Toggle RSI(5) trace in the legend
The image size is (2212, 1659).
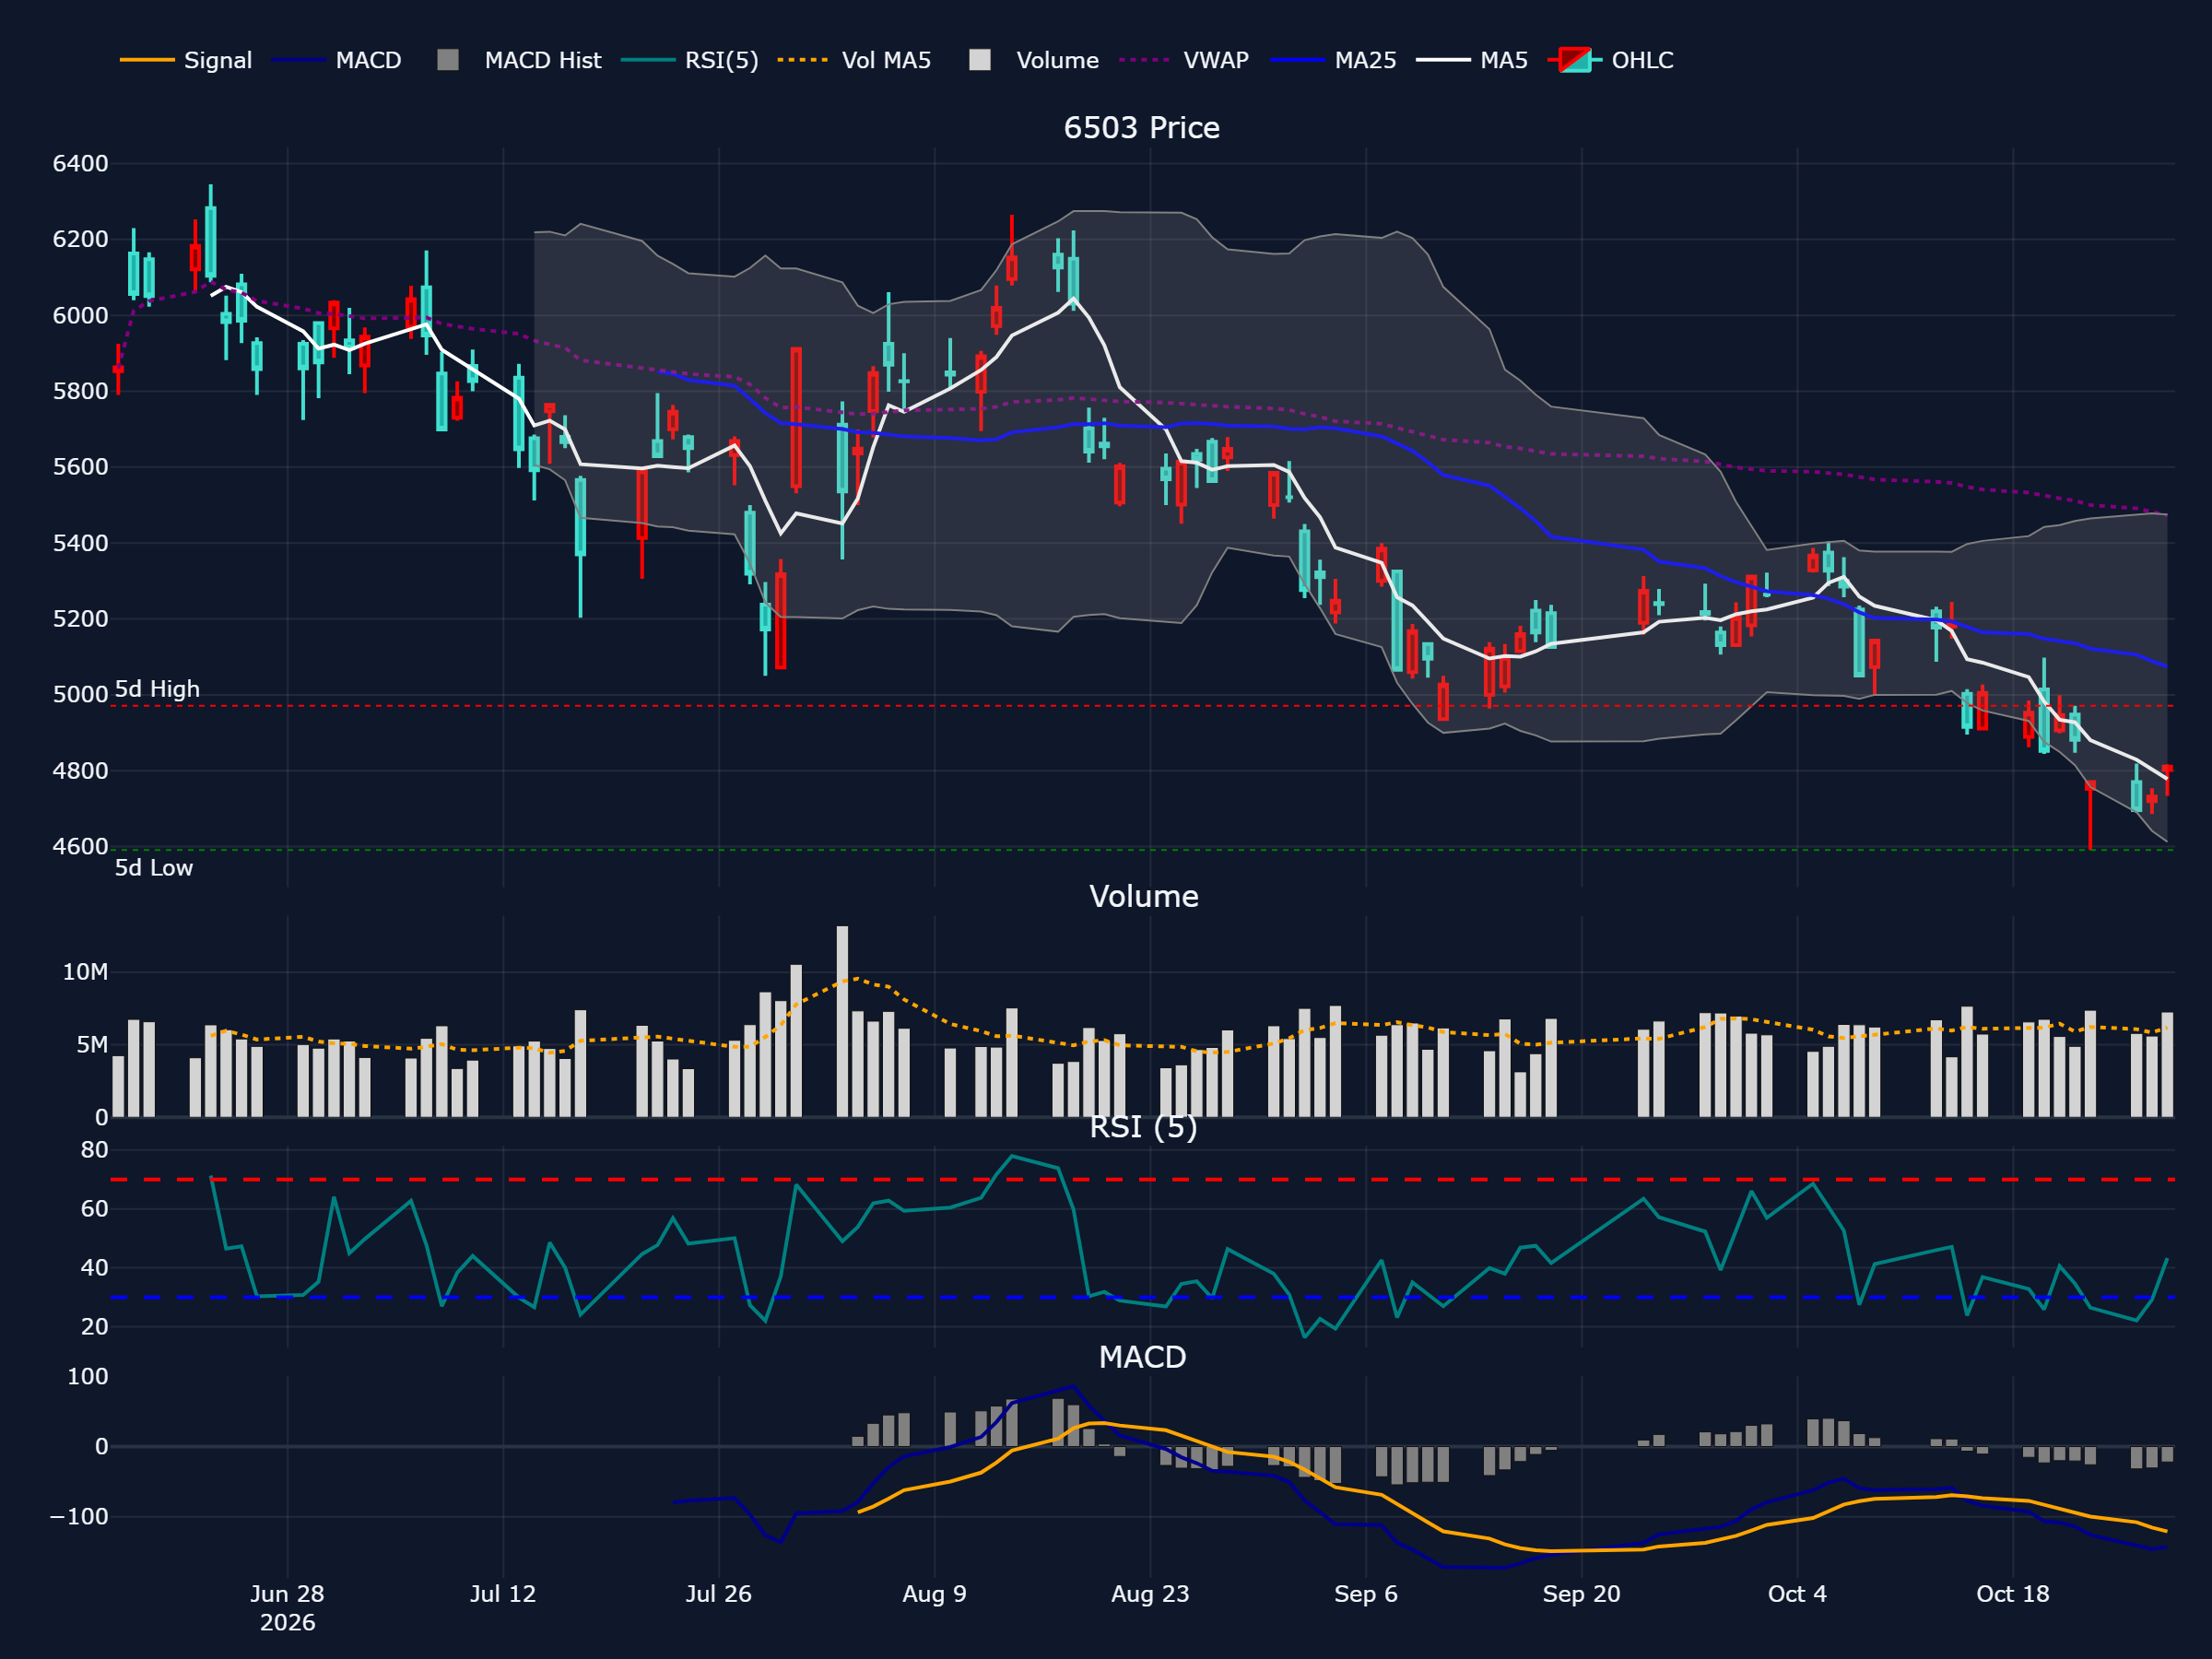pos(690,60)
